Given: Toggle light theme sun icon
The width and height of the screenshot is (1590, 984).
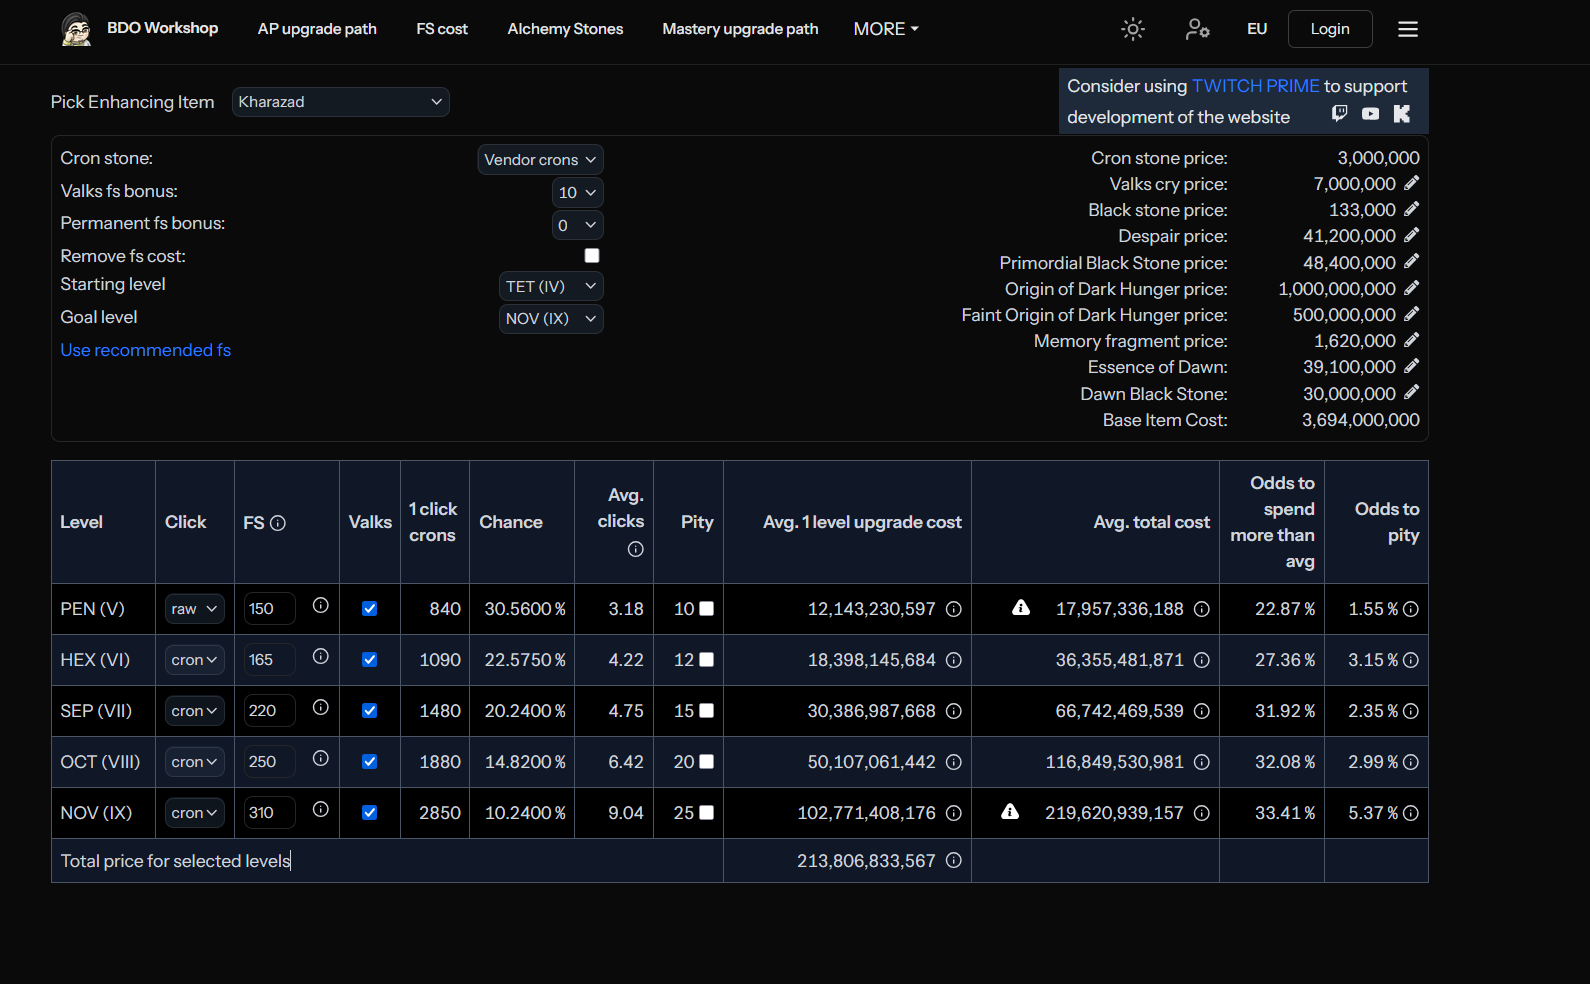Looking at the screenshot, I should point(1132,29).
